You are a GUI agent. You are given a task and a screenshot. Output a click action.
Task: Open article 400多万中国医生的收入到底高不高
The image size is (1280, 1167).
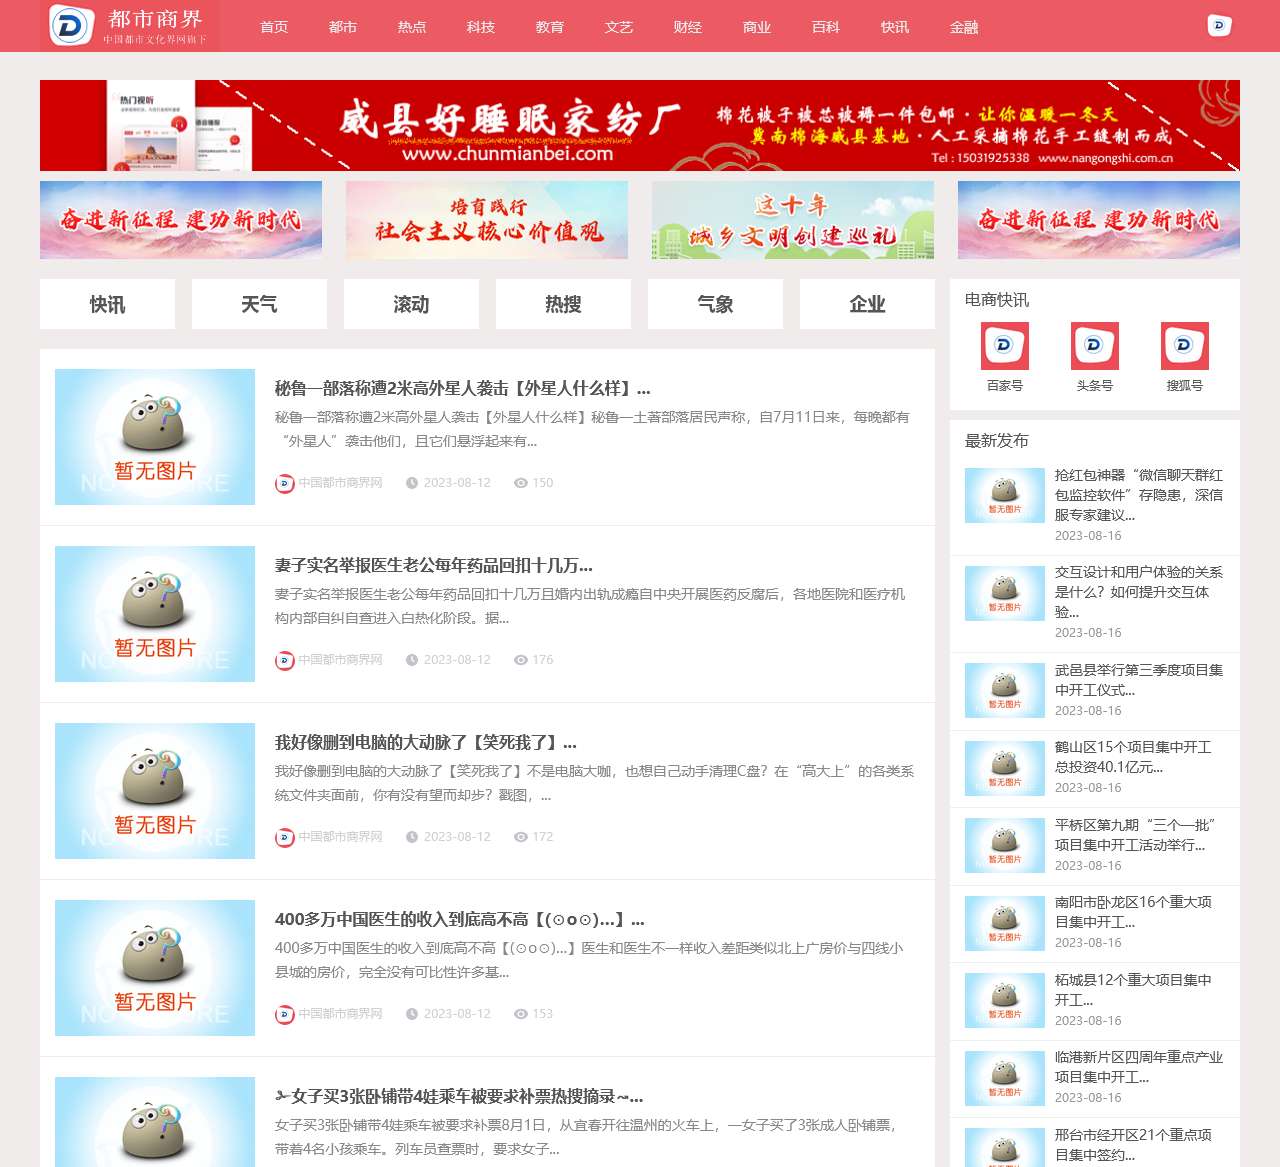460,920
